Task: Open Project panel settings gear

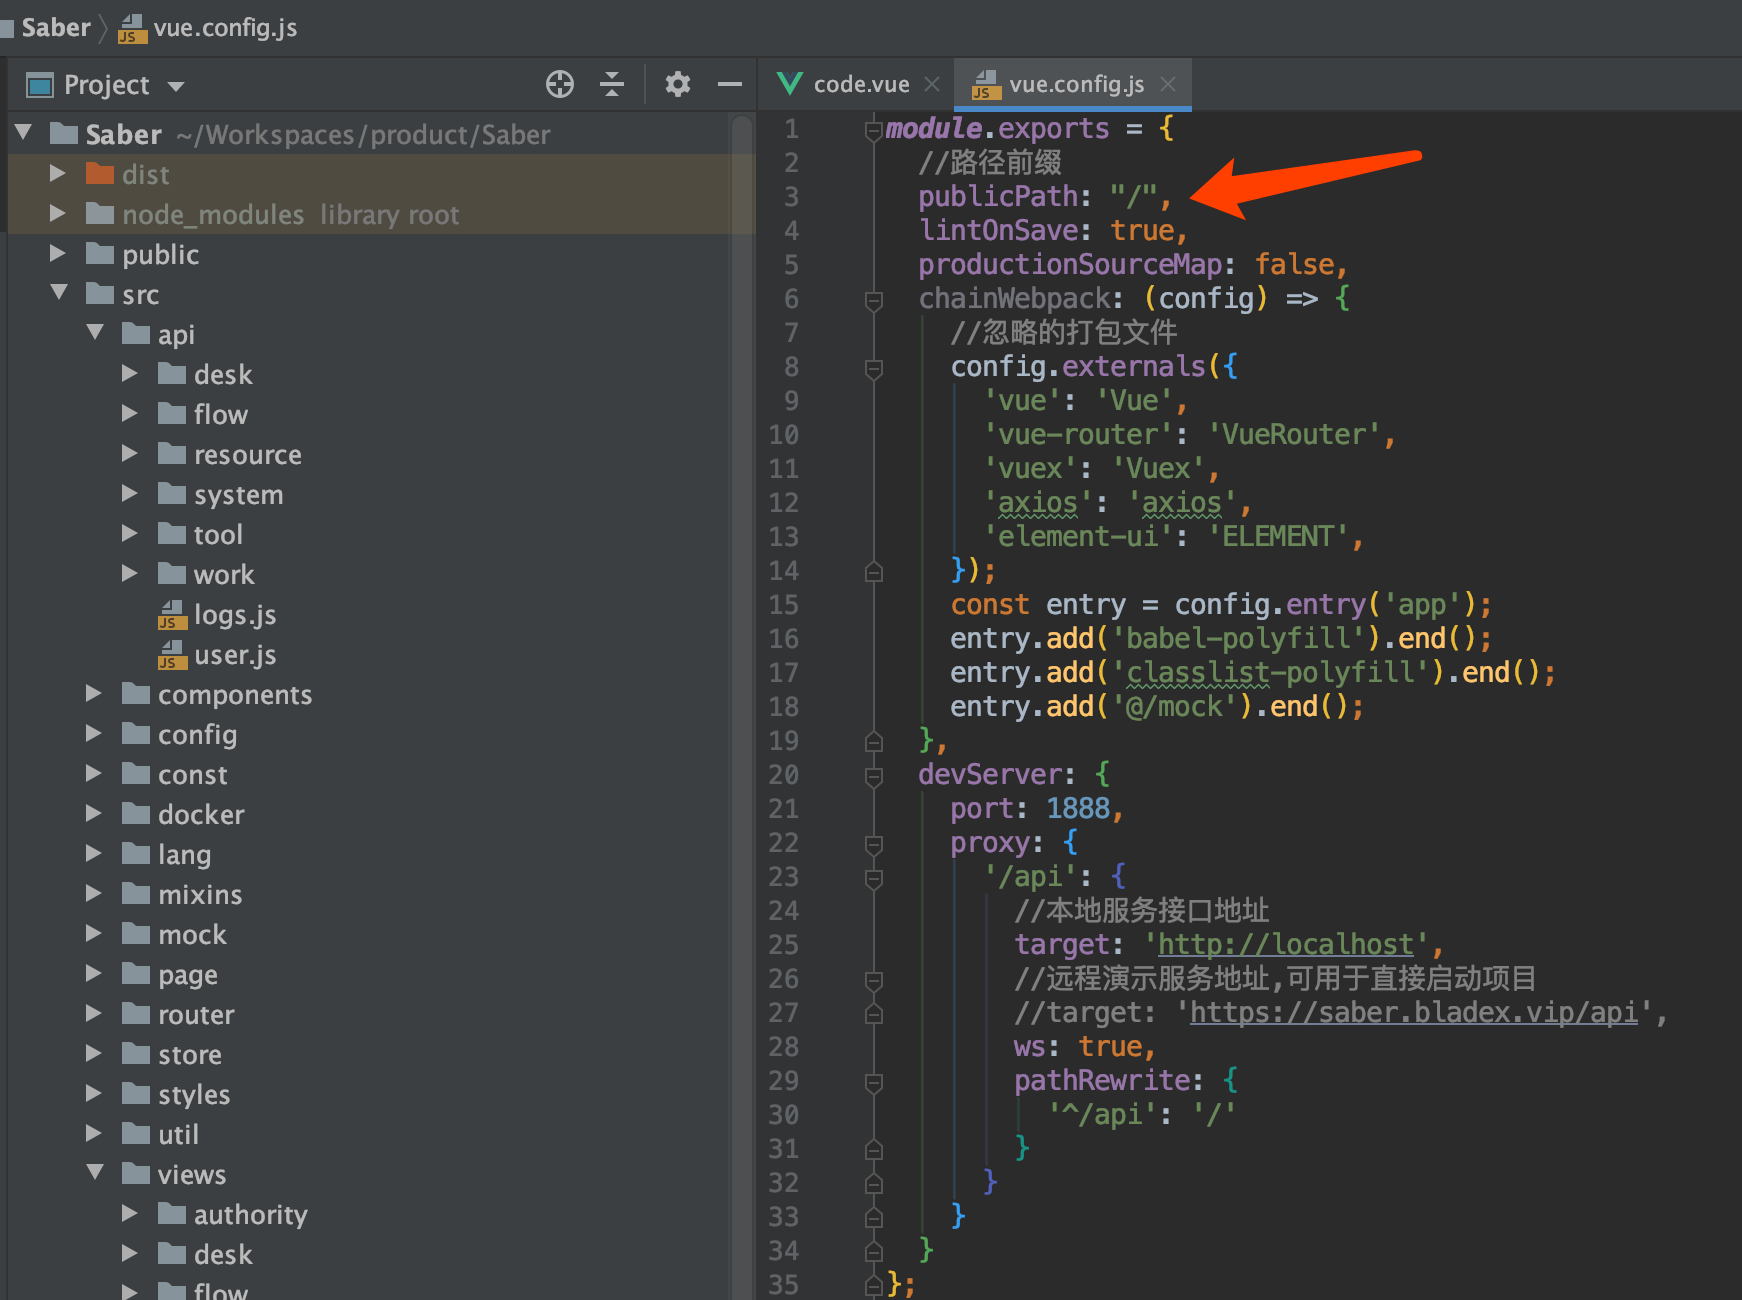Action: click(x=678, y=84)
